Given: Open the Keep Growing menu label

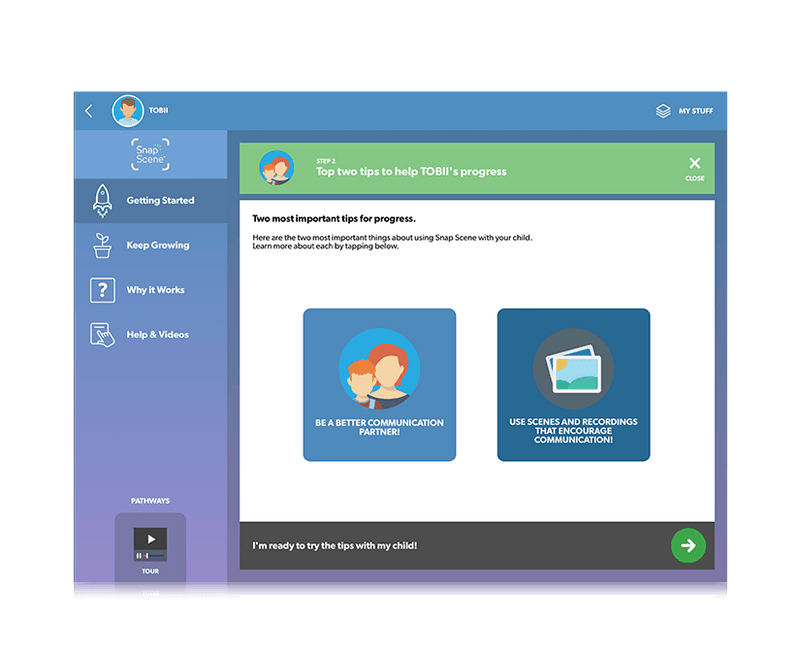Looking at the screenshot, I should point(158,245).
